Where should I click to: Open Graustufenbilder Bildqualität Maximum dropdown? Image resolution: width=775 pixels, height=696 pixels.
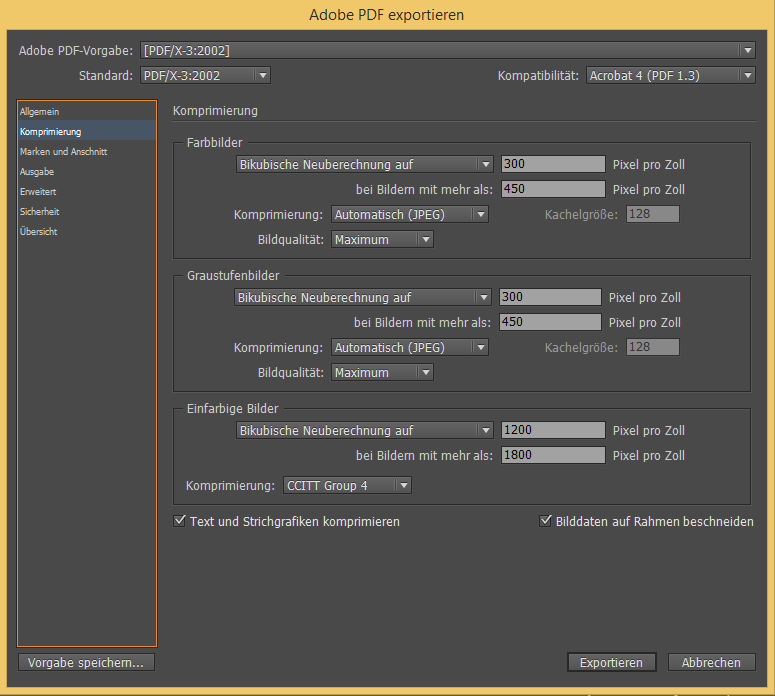click(x=382, y=372)
